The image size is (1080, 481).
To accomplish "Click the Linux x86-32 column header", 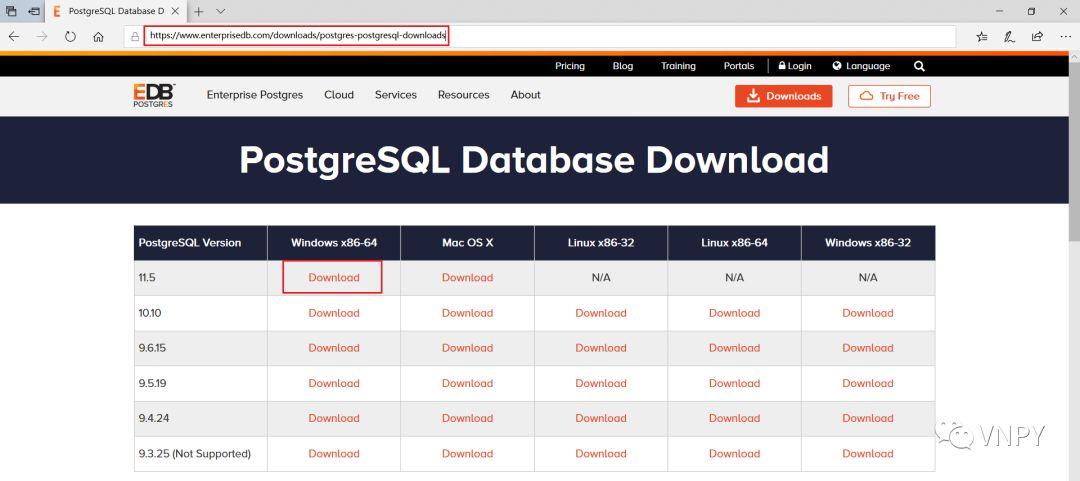I will coord(601,243).
